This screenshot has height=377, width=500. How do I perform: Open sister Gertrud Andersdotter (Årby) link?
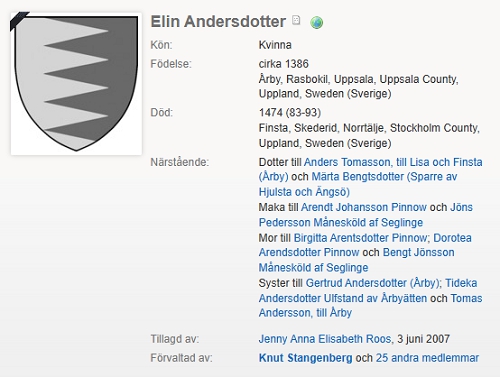click(372, 283)
